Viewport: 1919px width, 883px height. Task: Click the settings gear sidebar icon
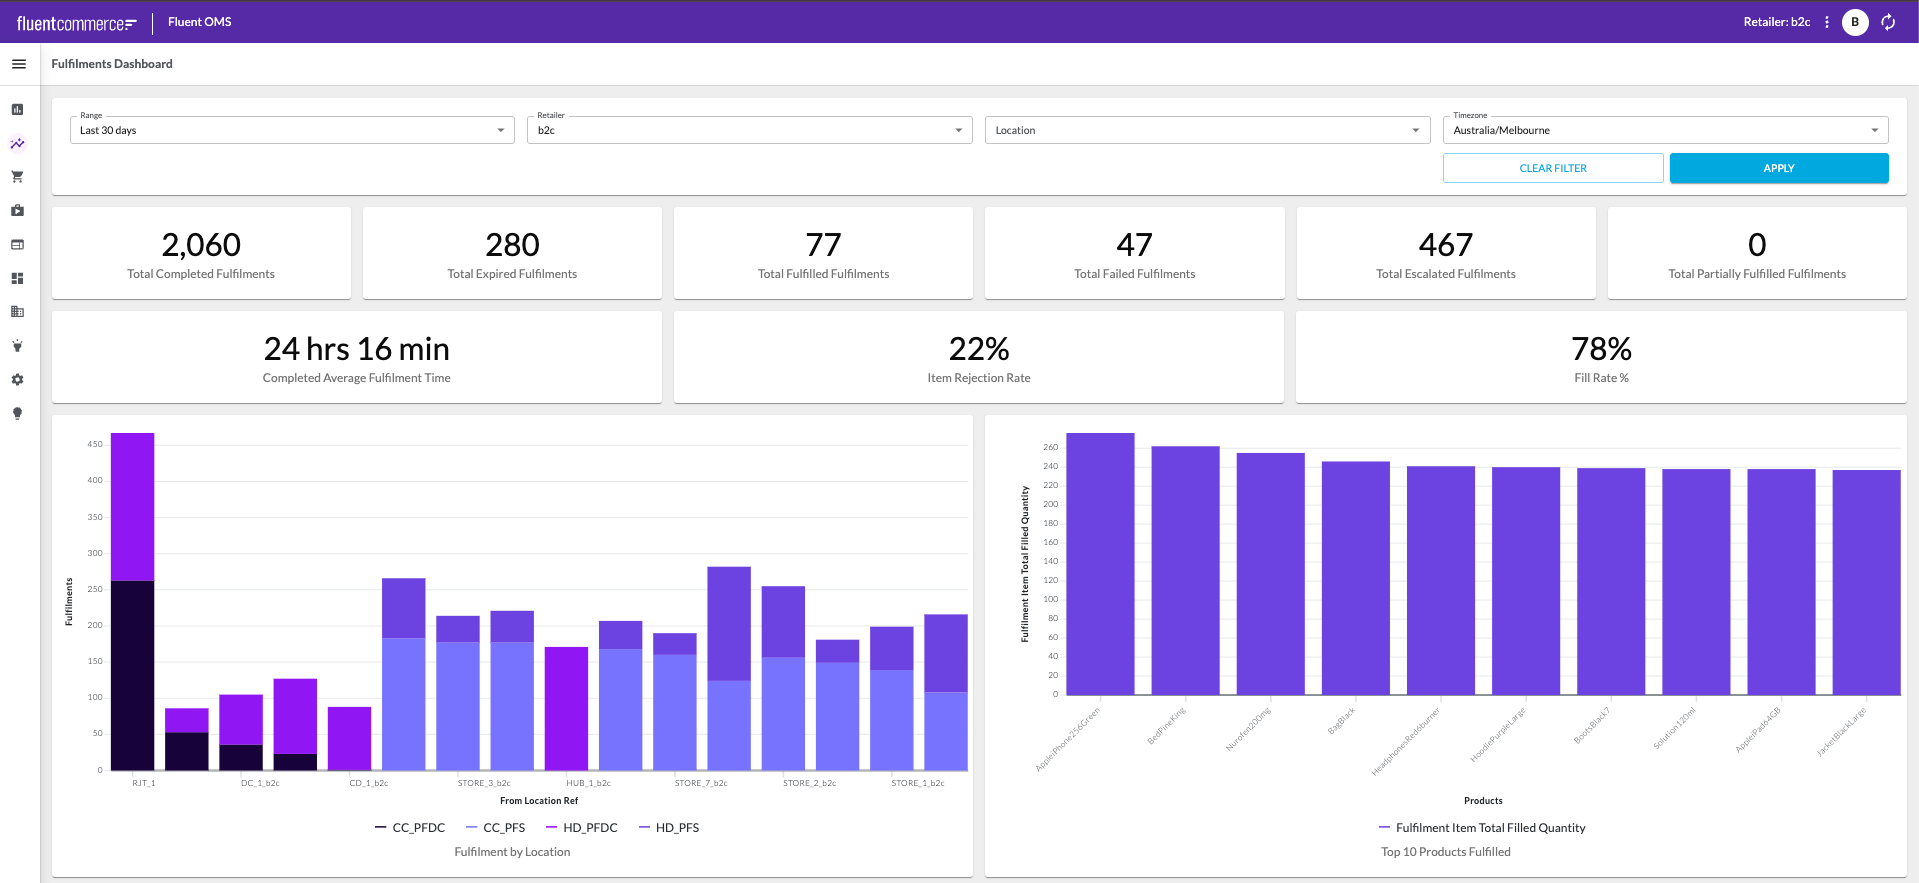pos(17,380)
